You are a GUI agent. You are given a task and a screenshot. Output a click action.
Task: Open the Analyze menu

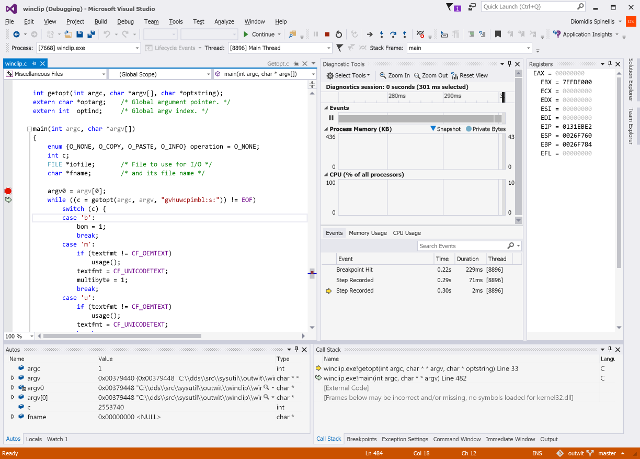pyautogui.click(x=224, y=22)
